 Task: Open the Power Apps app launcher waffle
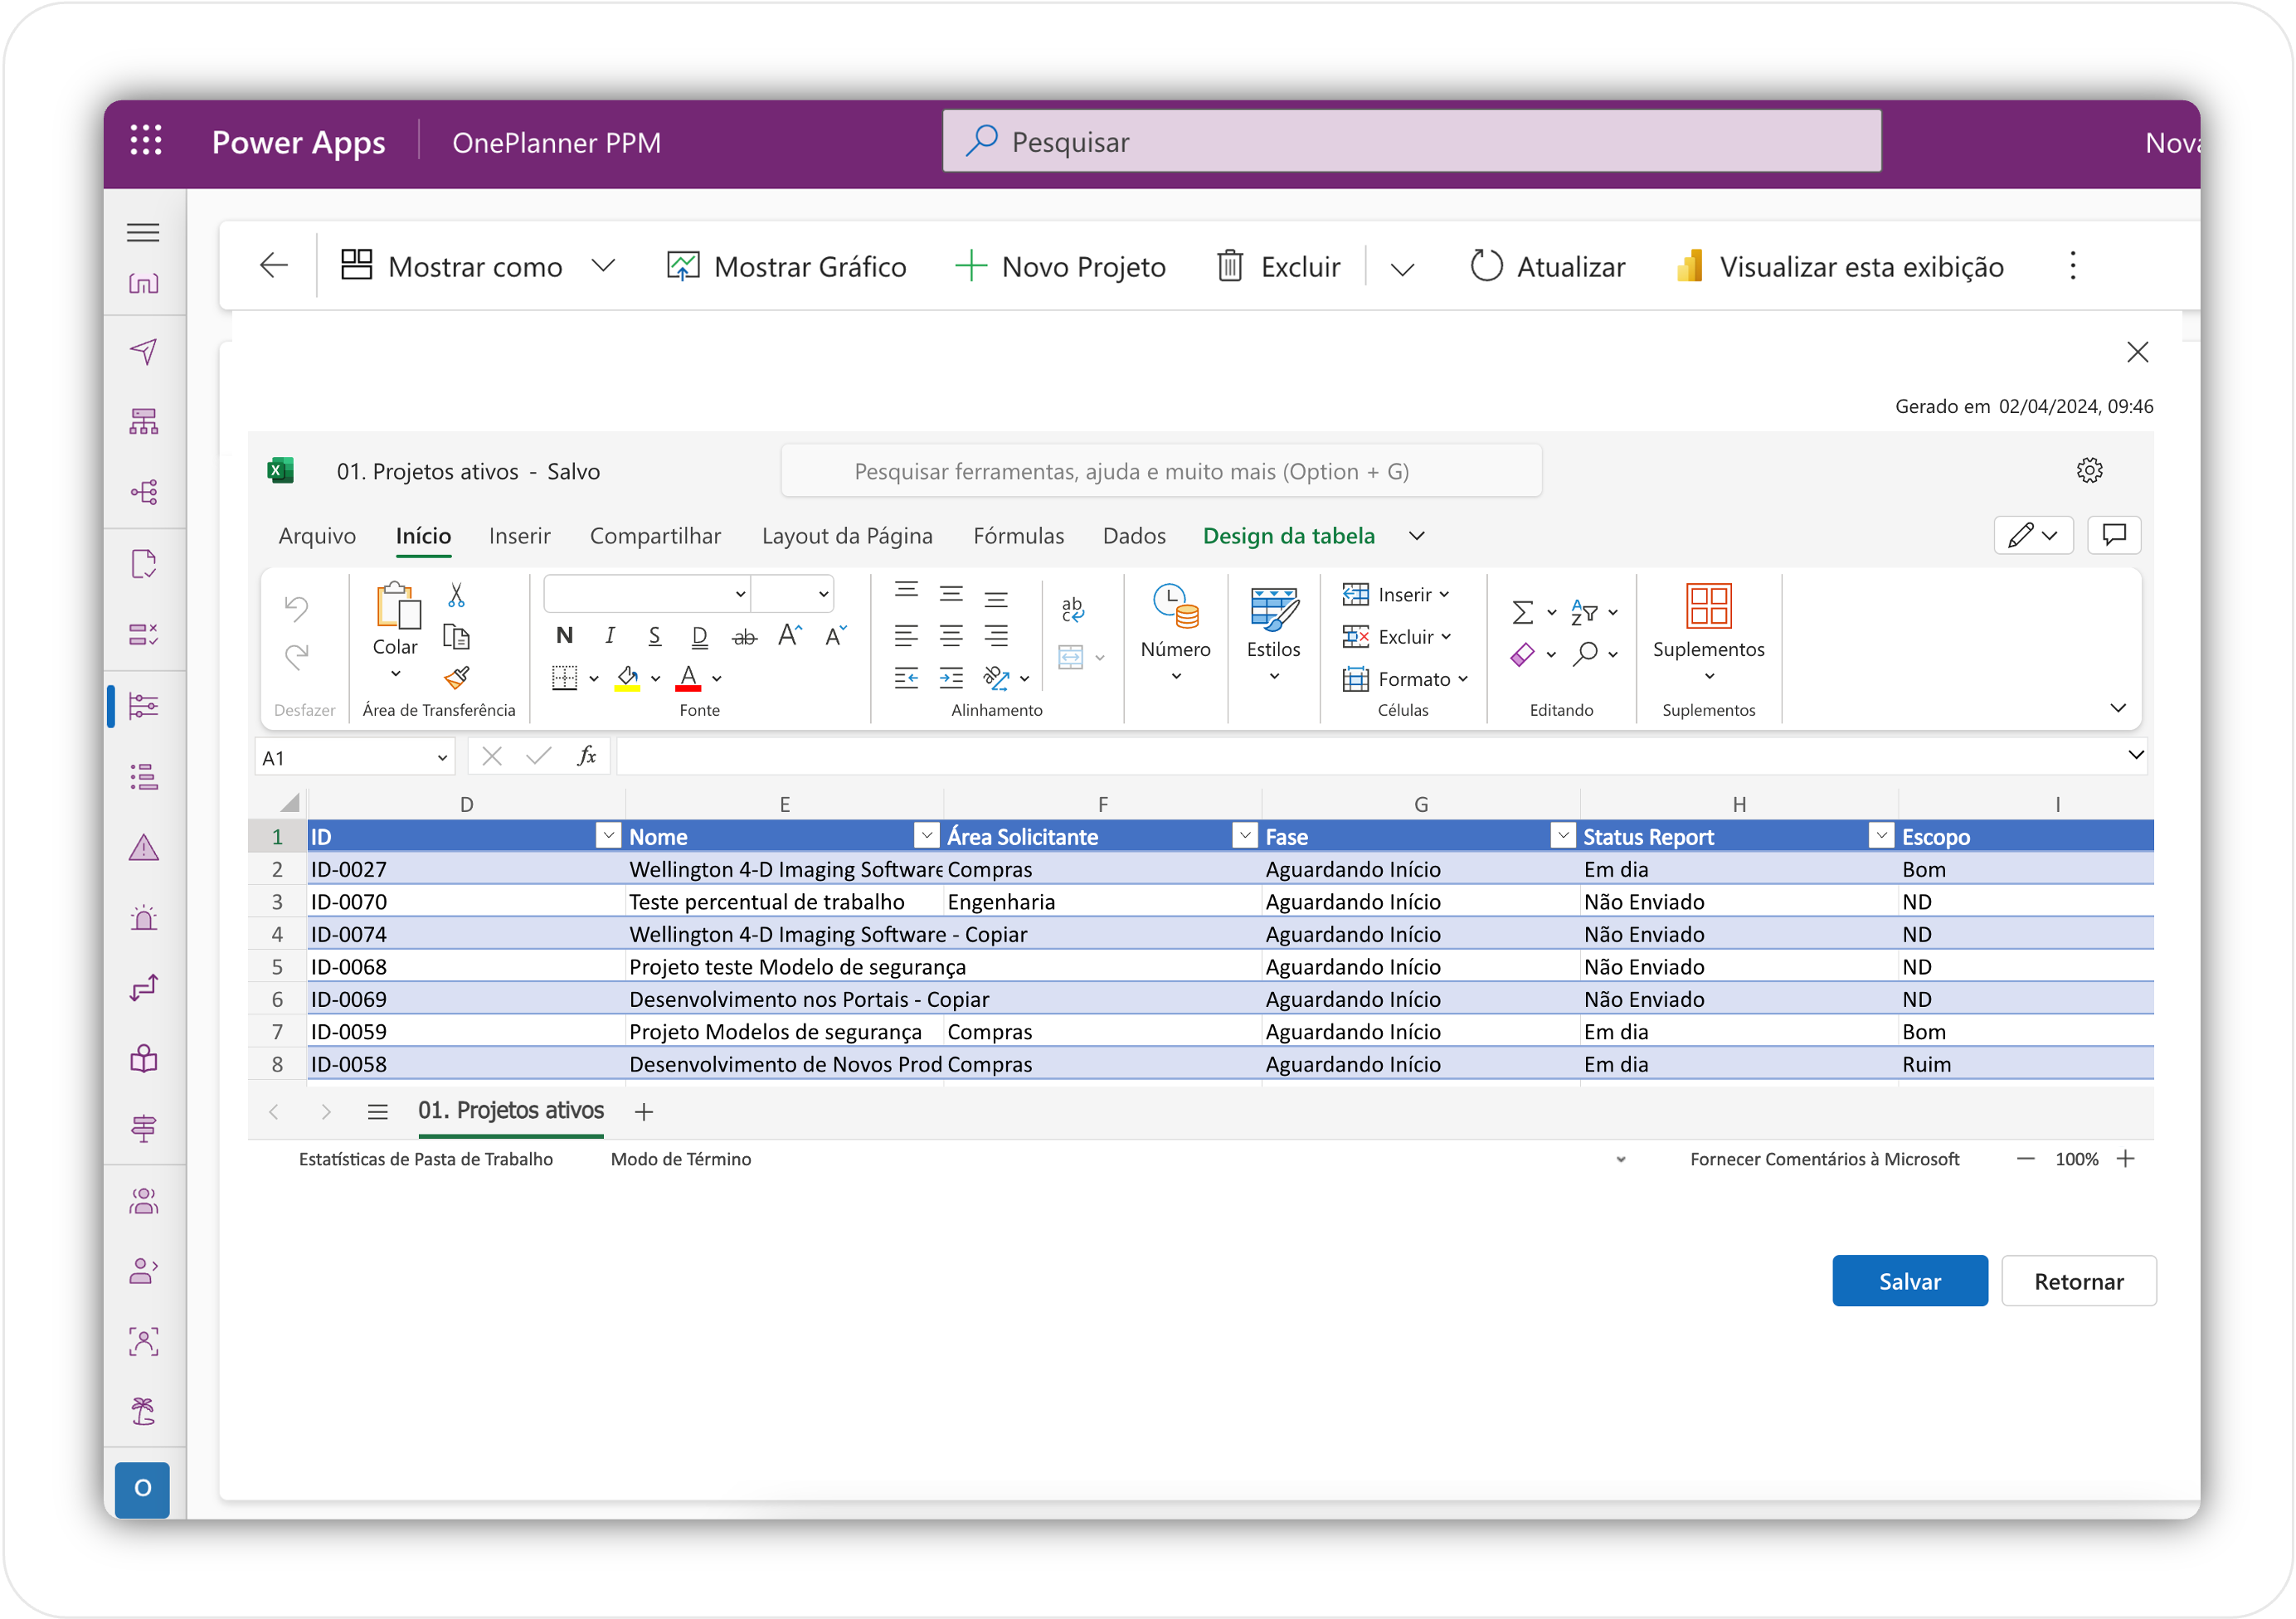146,141
